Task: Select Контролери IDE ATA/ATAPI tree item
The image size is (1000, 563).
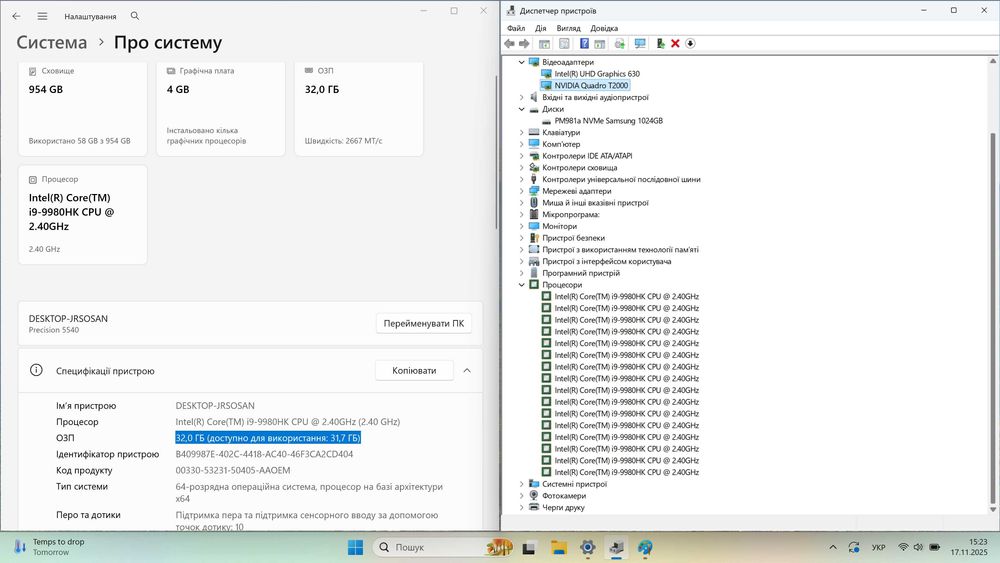Action: click(587, 156)
